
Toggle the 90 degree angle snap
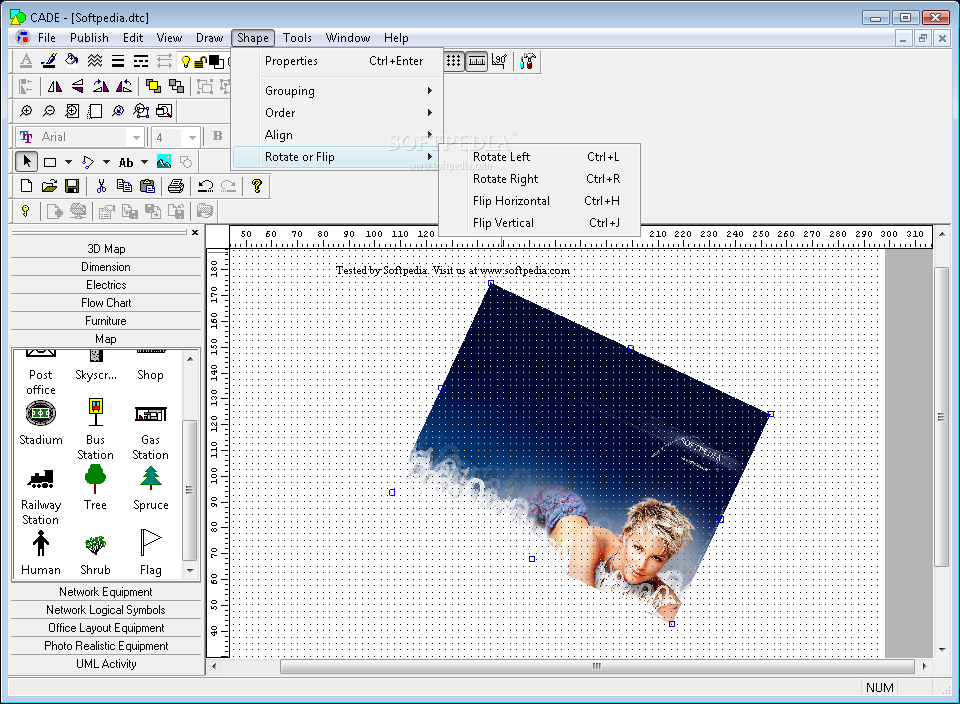(x=500, y=61)
